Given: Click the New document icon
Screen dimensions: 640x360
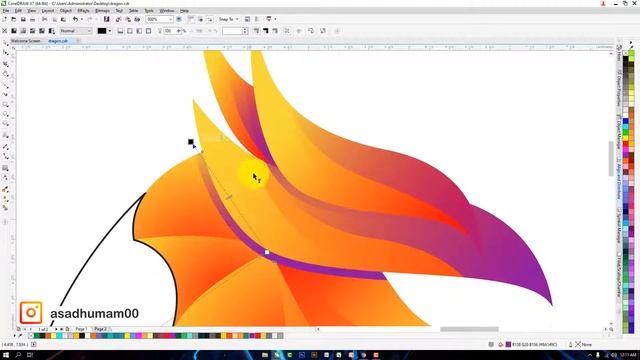Looking at the screenshot, I should point(4,19).
